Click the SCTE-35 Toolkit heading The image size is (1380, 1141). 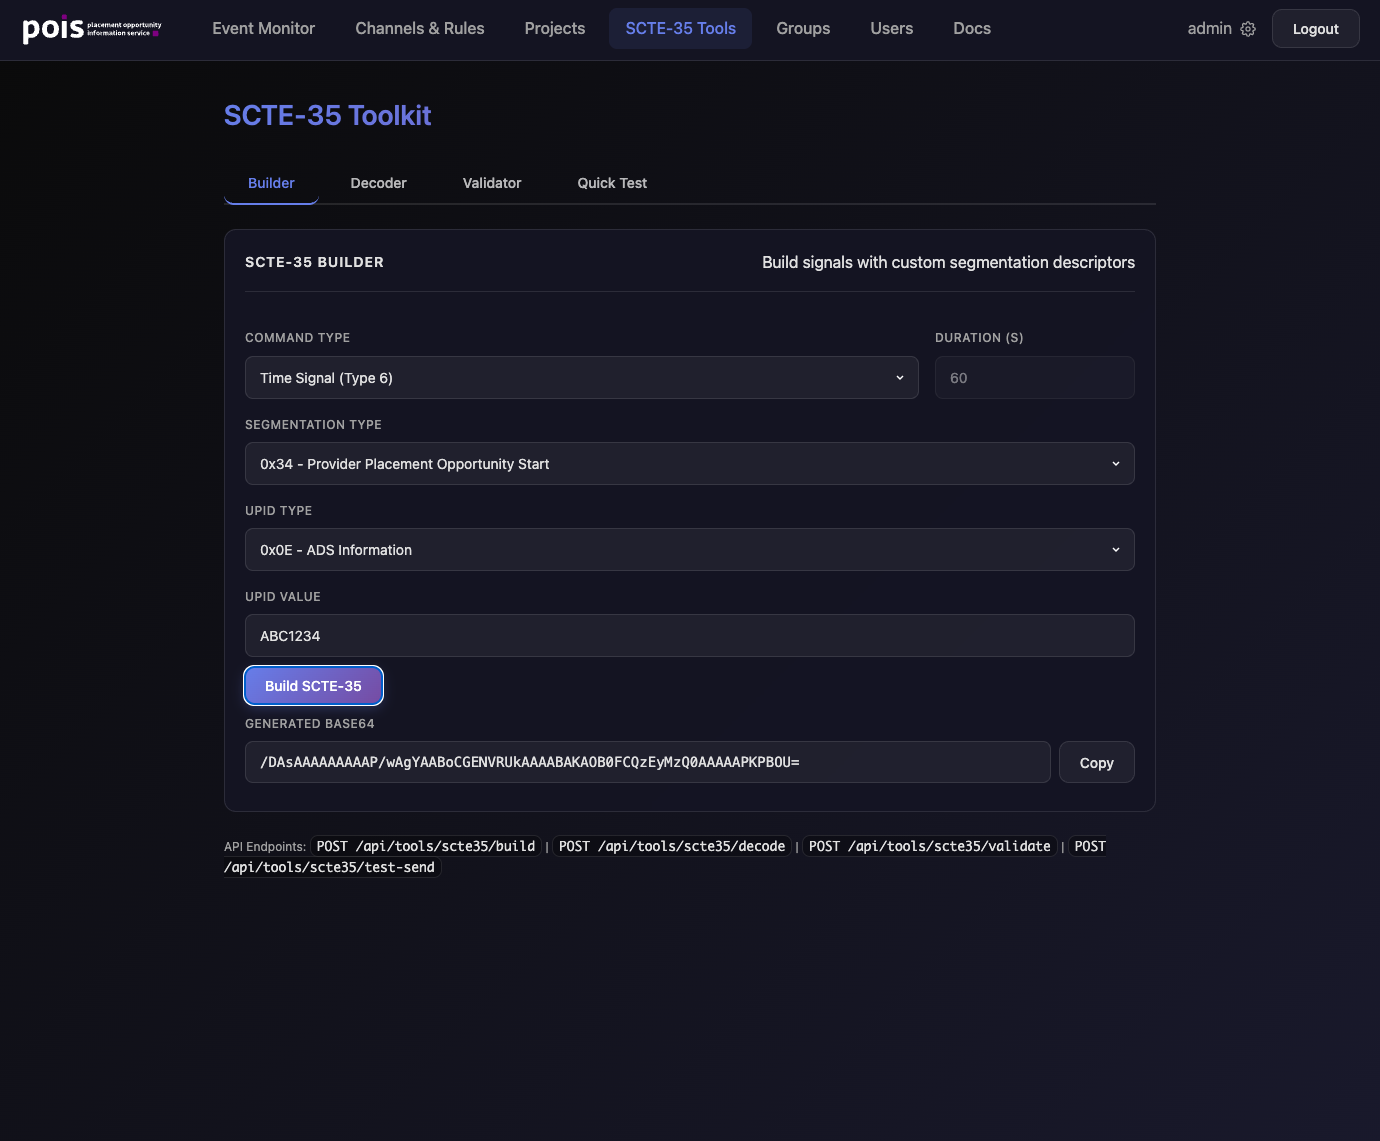pyautogui.click(x=328, y=115)
